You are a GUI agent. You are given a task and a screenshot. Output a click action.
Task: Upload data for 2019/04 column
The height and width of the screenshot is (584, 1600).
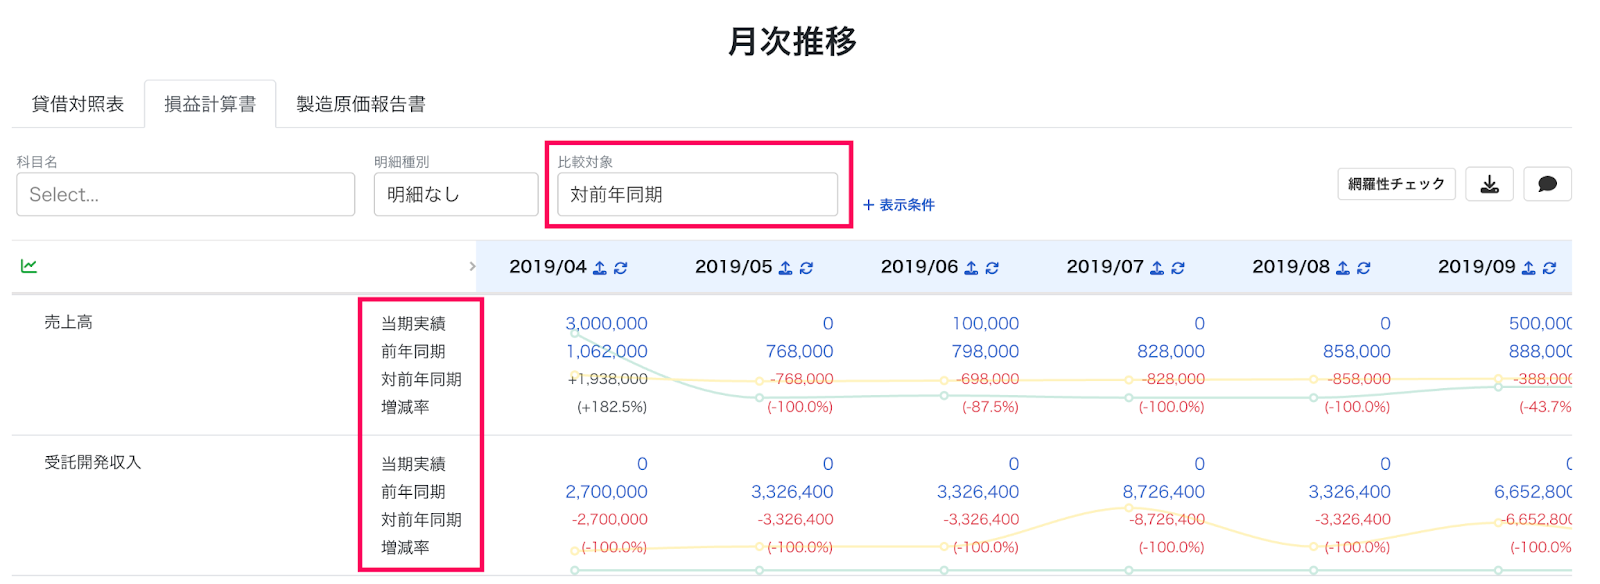[600, 268]
